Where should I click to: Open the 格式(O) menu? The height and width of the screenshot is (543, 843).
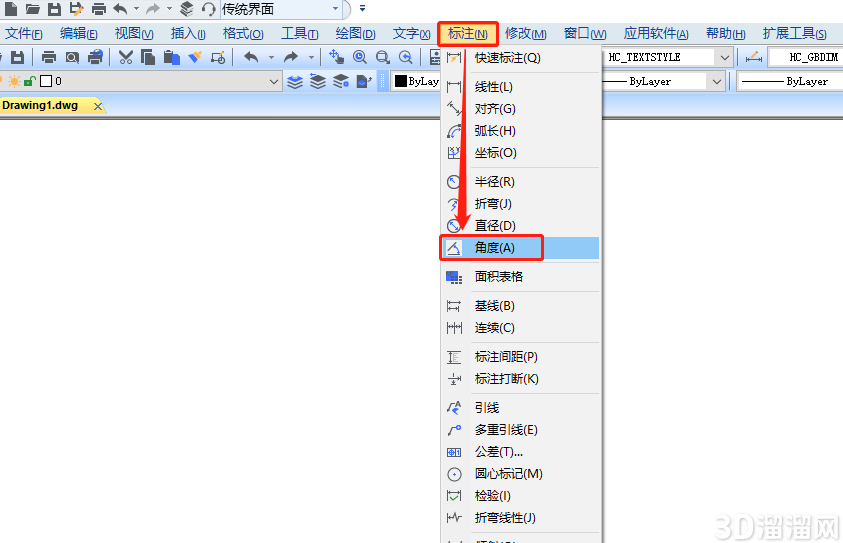point(243,34)
